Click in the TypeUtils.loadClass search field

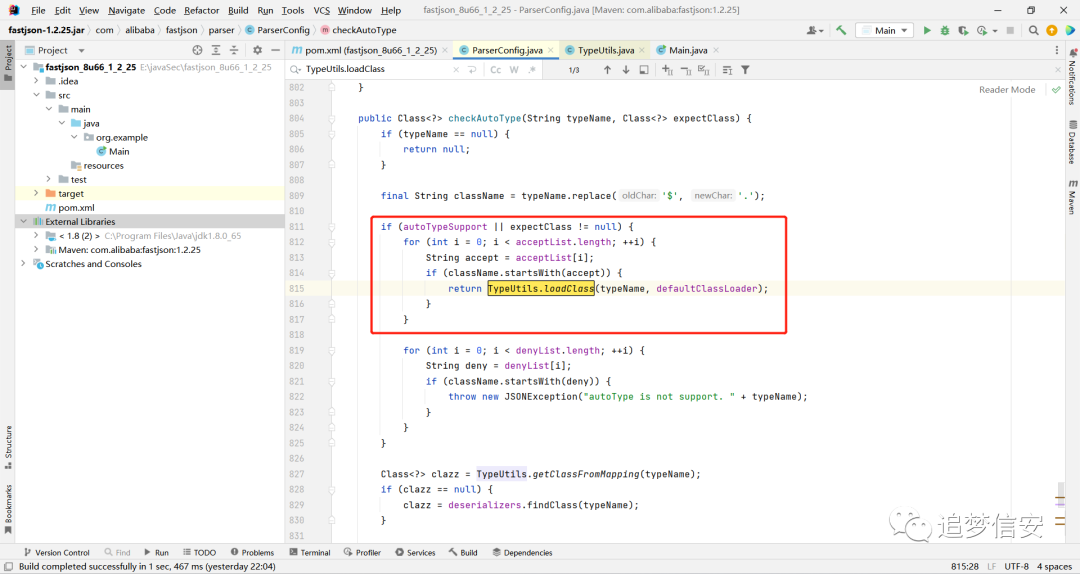tap(379, 70)
